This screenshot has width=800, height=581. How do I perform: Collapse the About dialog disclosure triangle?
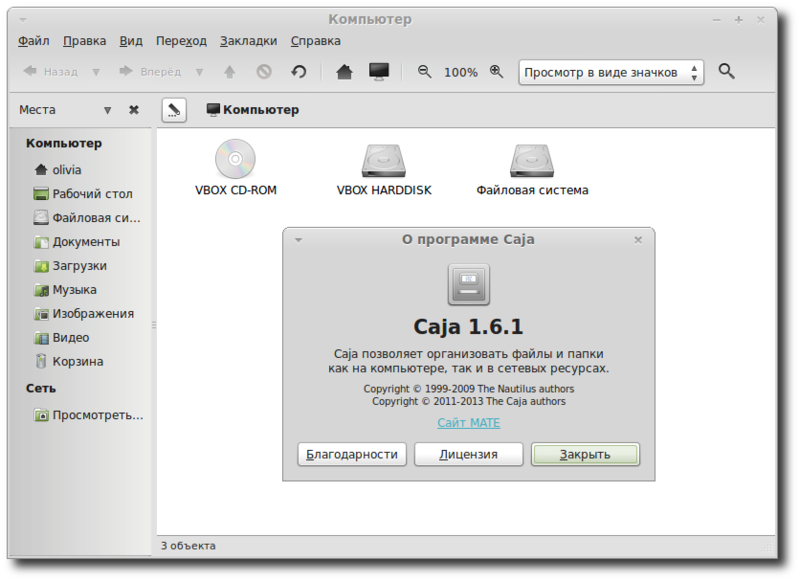(296, 240)
